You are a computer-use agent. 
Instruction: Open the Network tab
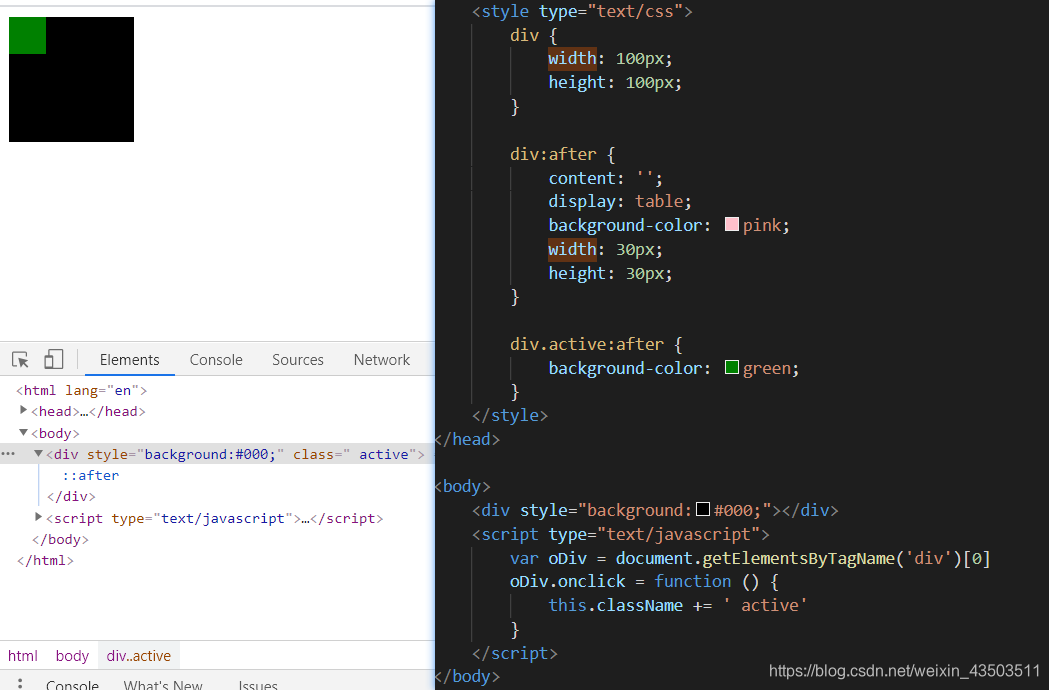point(381,360)
